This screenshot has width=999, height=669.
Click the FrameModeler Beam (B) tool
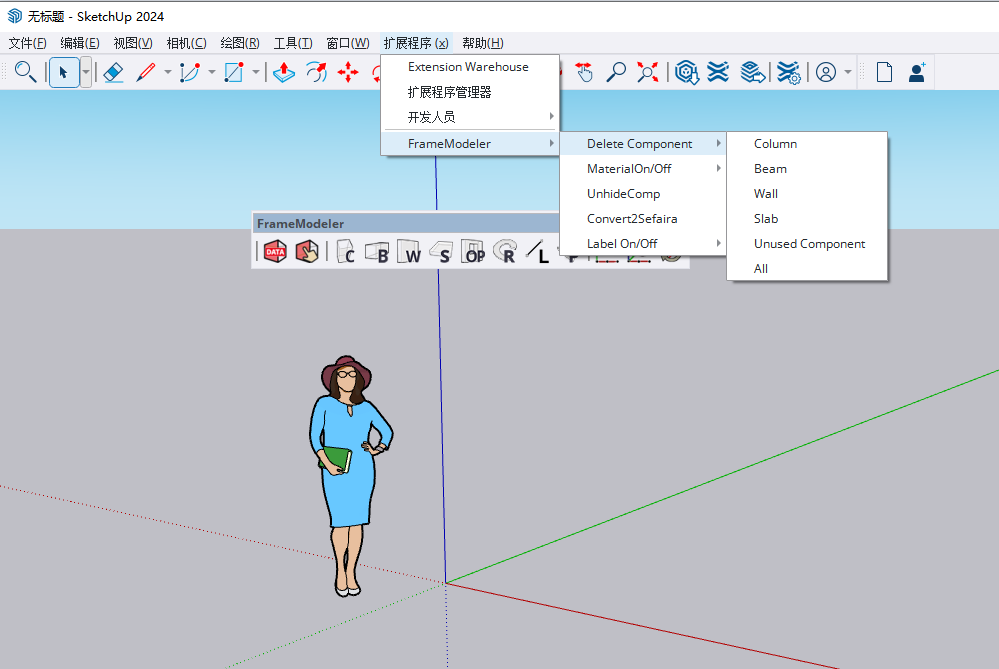(x=378, y=253)
